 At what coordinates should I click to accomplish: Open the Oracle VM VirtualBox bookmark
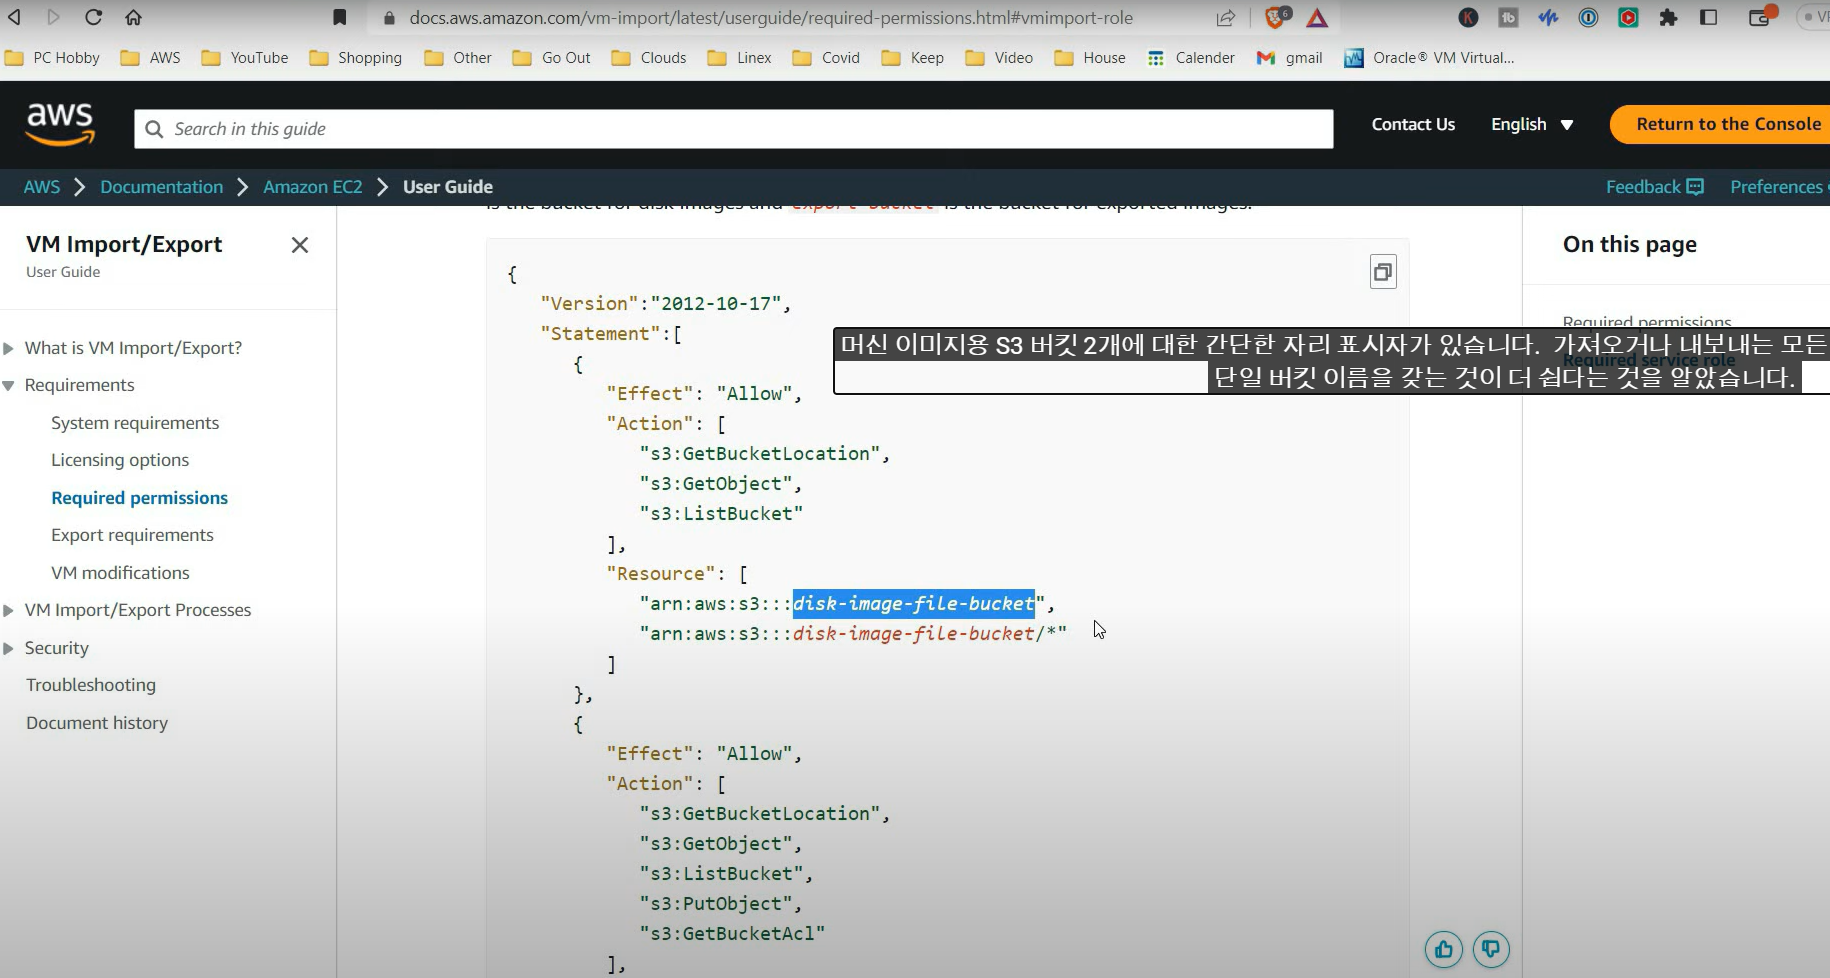coord(1429,58)
